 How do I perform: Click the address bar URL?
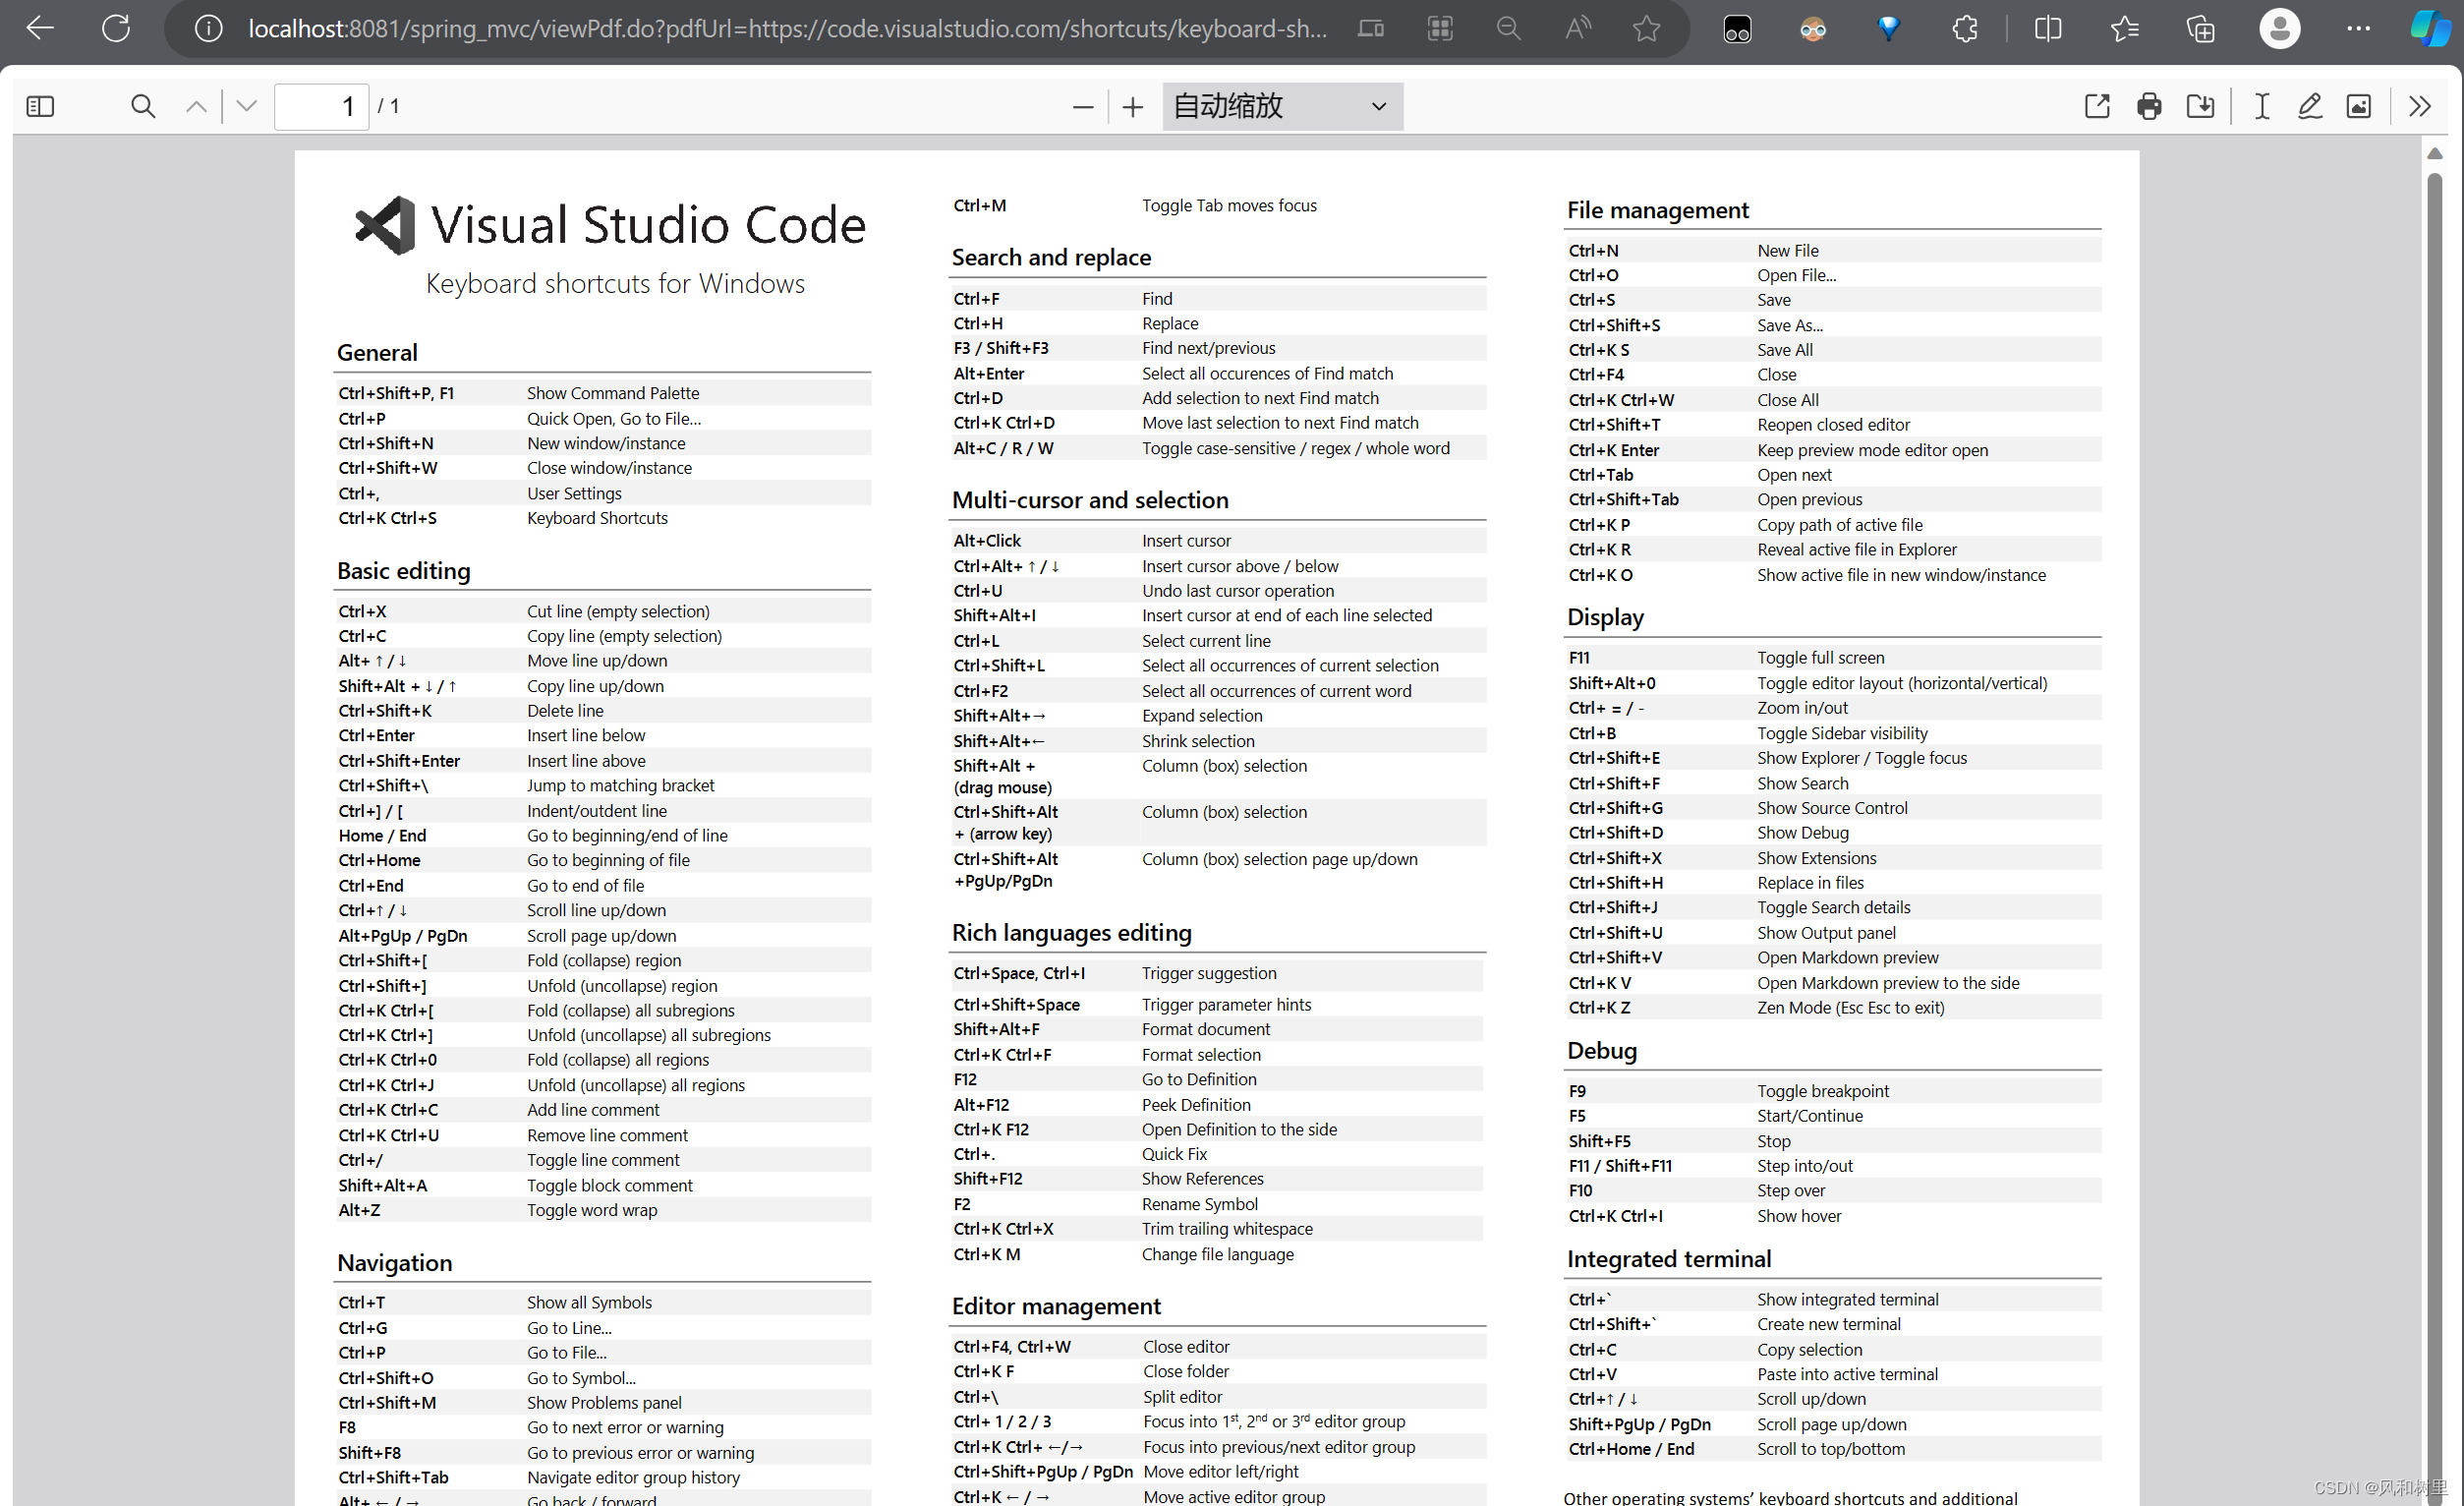coord(787,29)
